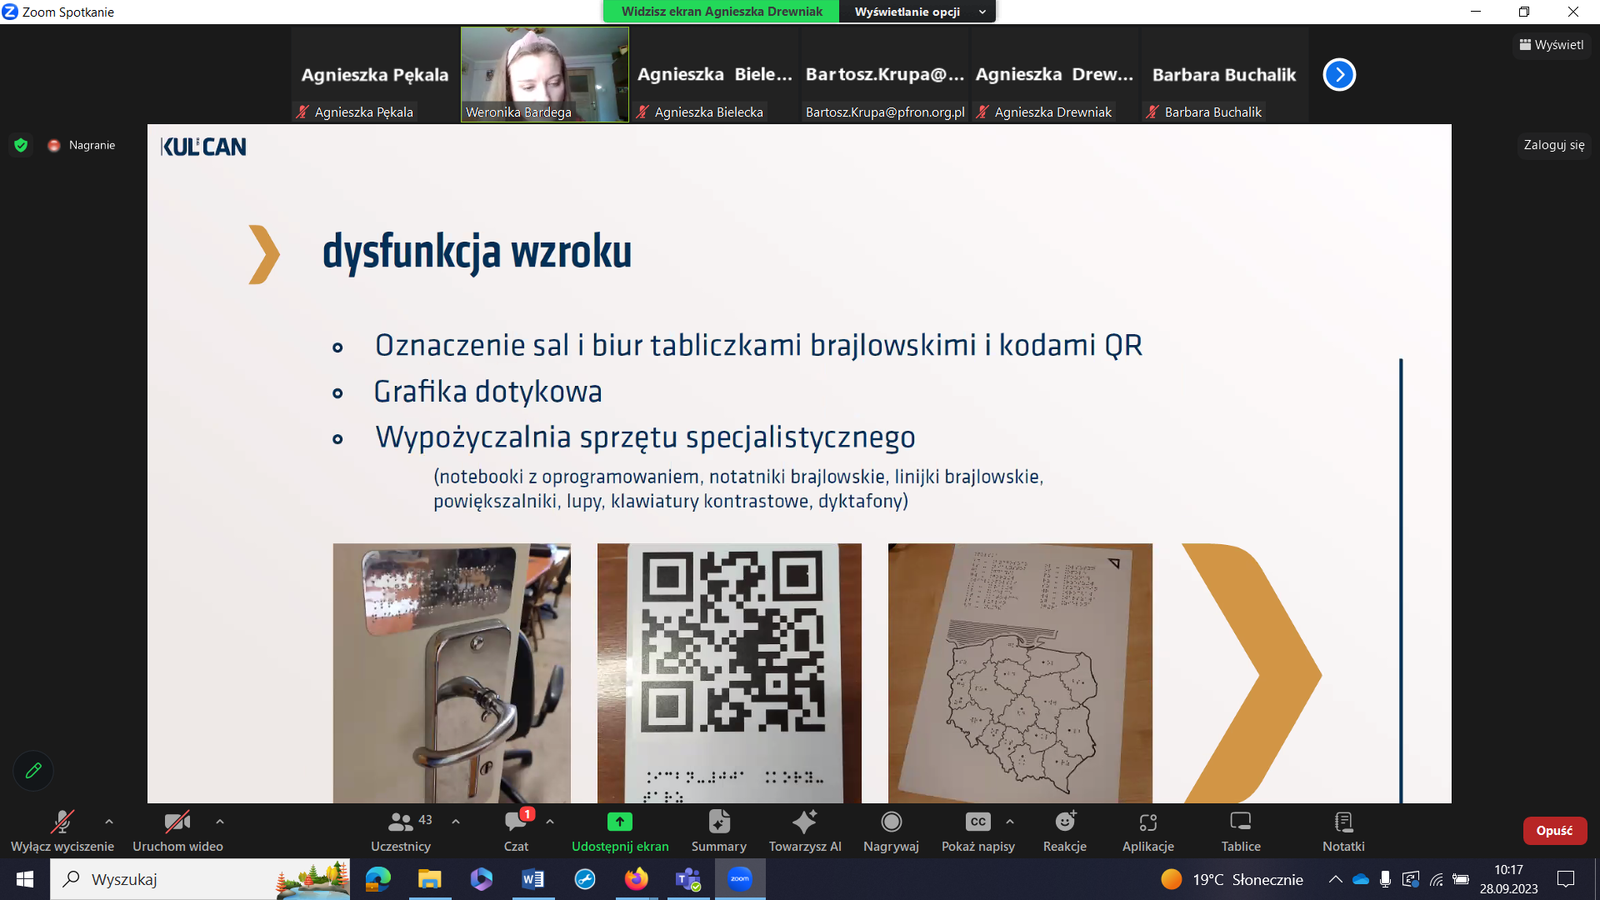
Task: Expand caption options arrow next to Pokaż napisy
Action: point(1010,822)
